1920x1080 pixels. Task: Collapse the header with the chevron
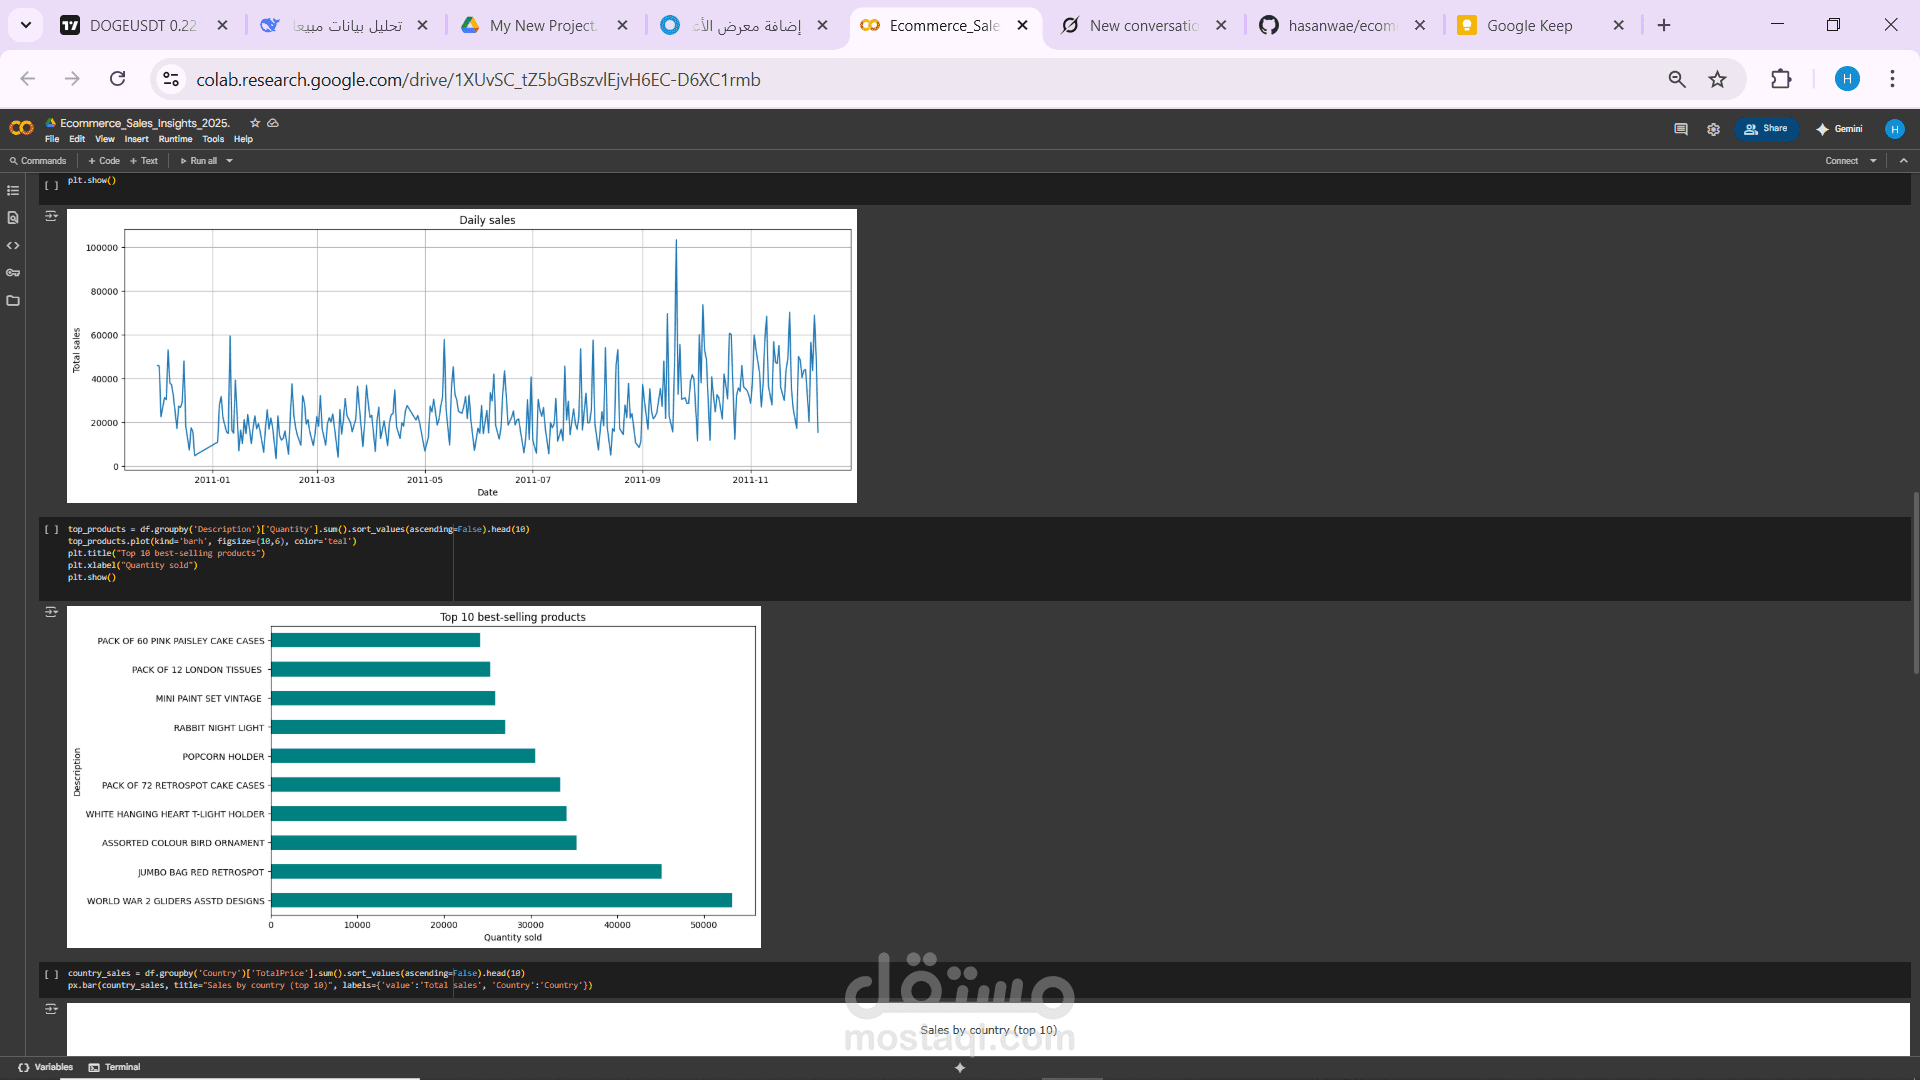(1903, 161)
